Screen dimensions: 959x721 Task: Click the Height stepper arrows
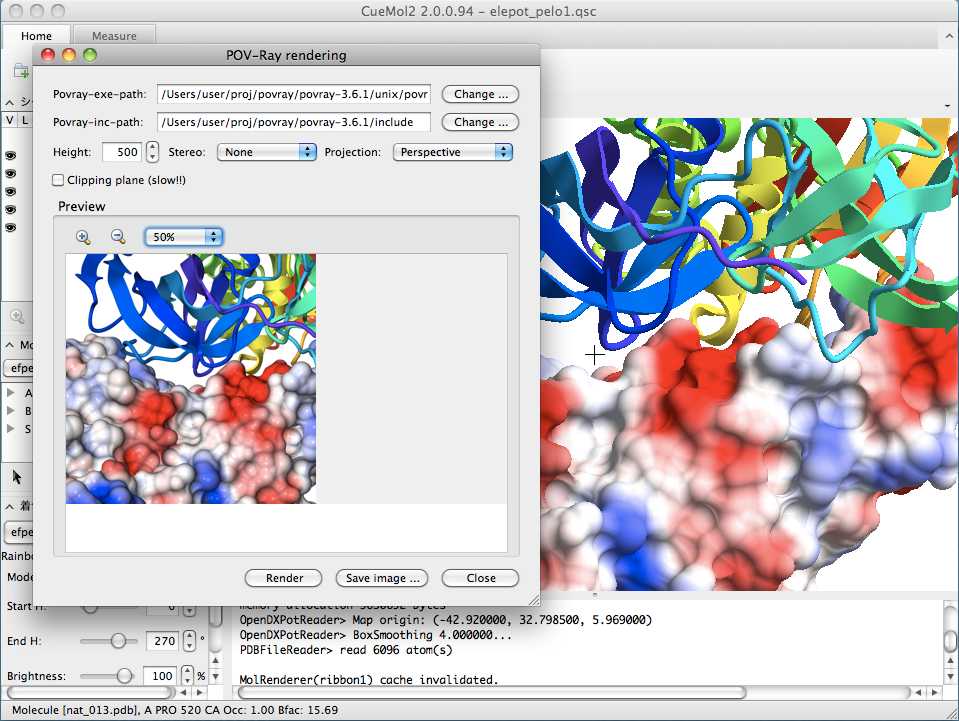click(x=152, y=152)
